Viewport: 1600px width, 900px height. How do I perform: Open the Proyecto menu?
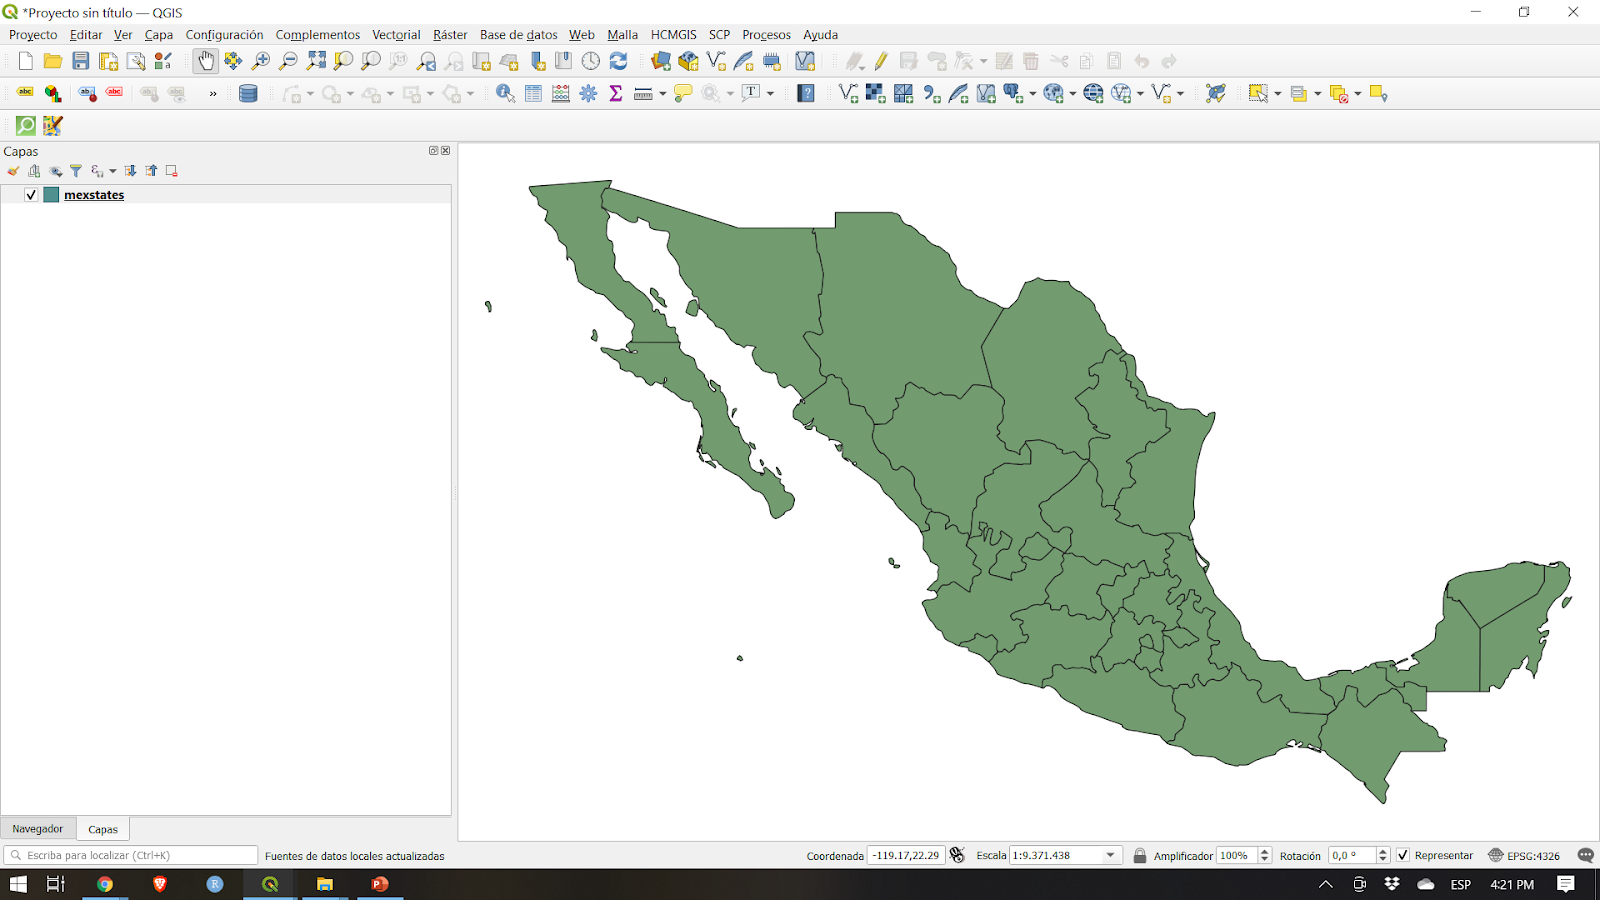coord(33,35)
